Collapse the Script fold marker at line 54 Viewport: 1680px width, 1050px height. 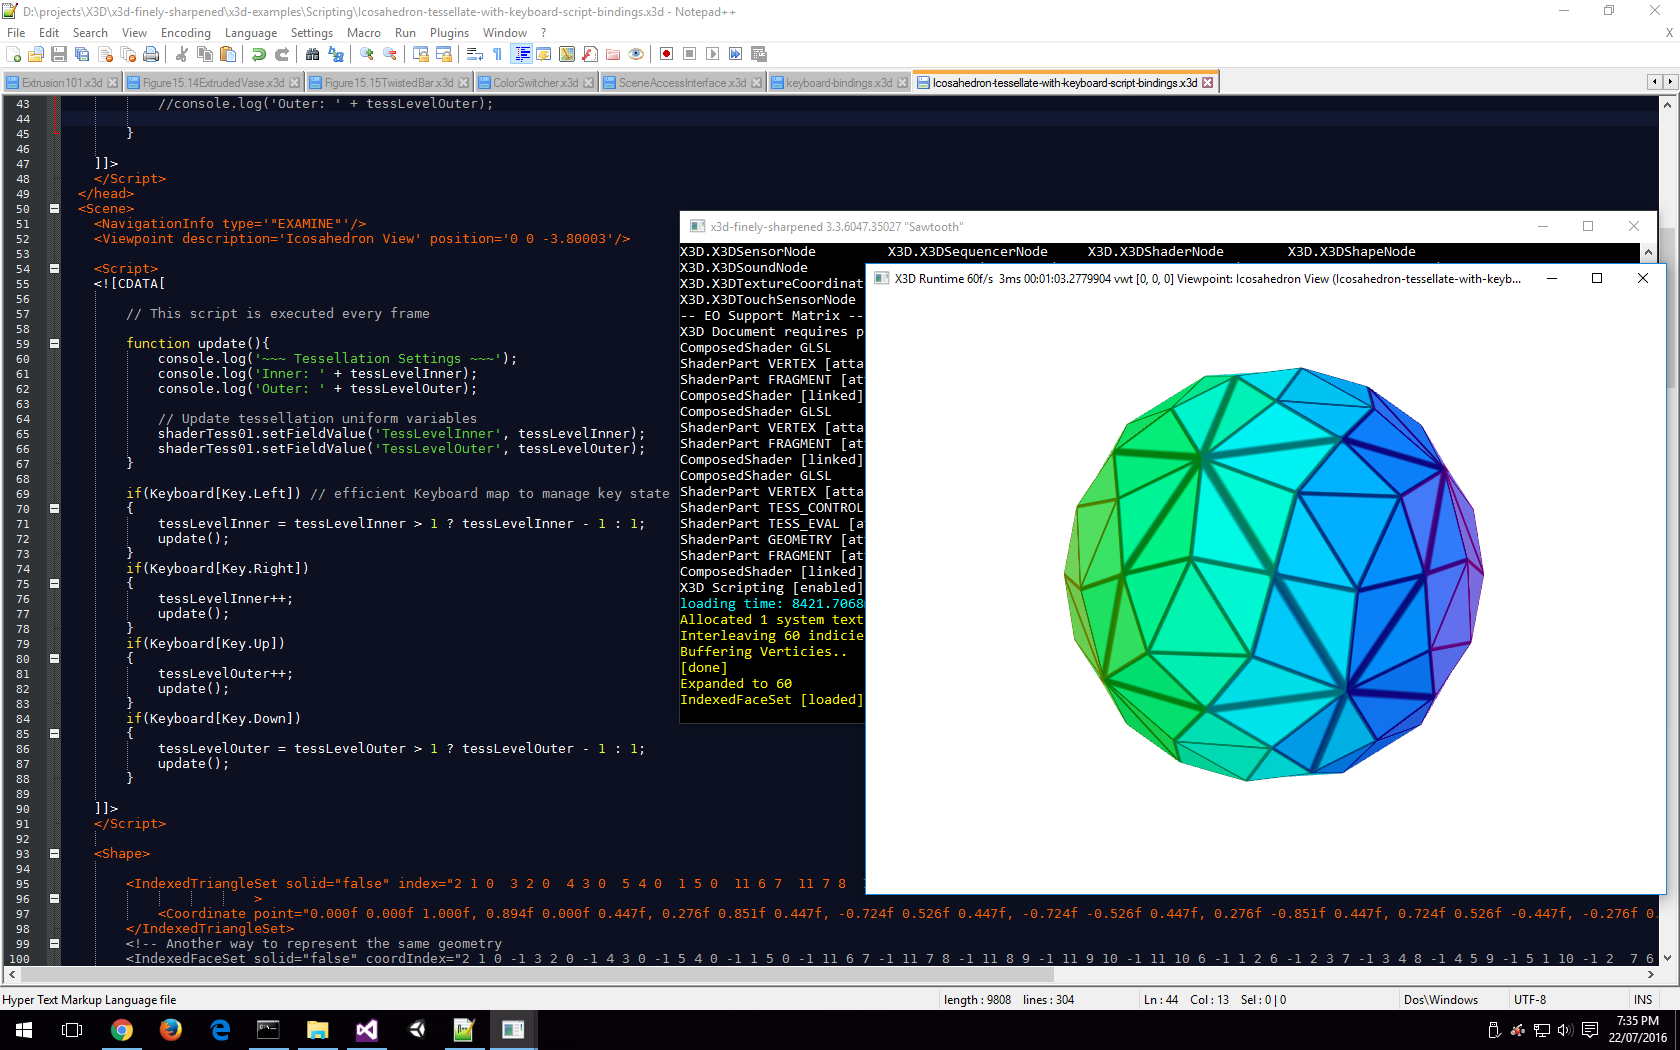[x=54, y=269]
